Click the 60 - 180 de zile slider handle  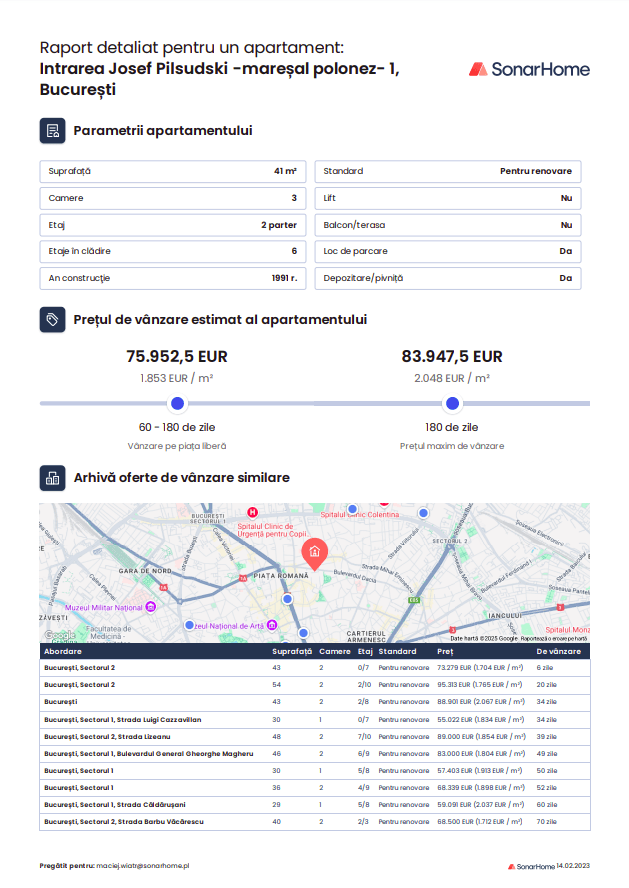coord(177,404)
